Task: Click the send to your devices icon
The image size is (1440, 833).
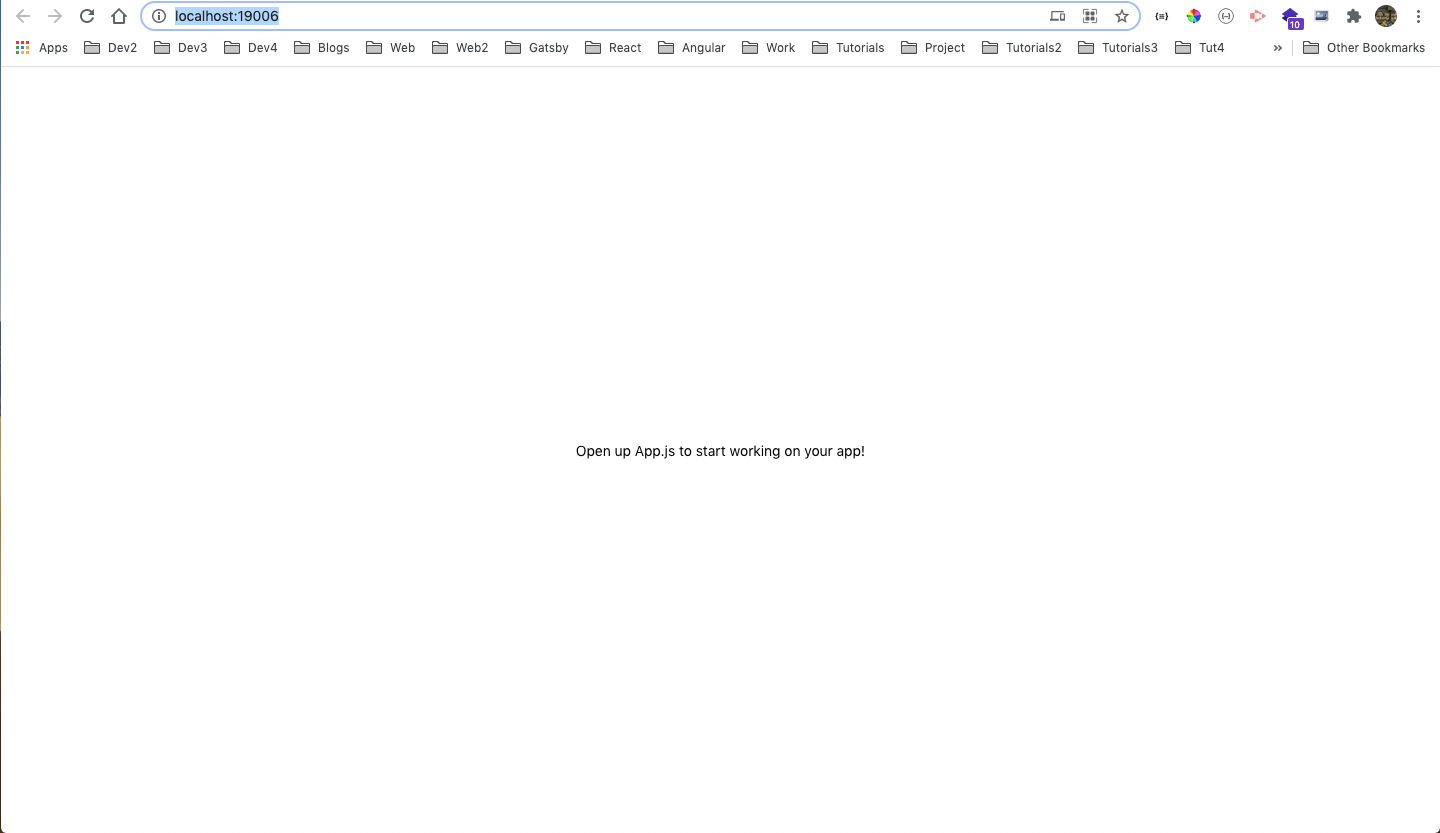Action: 1058,16
